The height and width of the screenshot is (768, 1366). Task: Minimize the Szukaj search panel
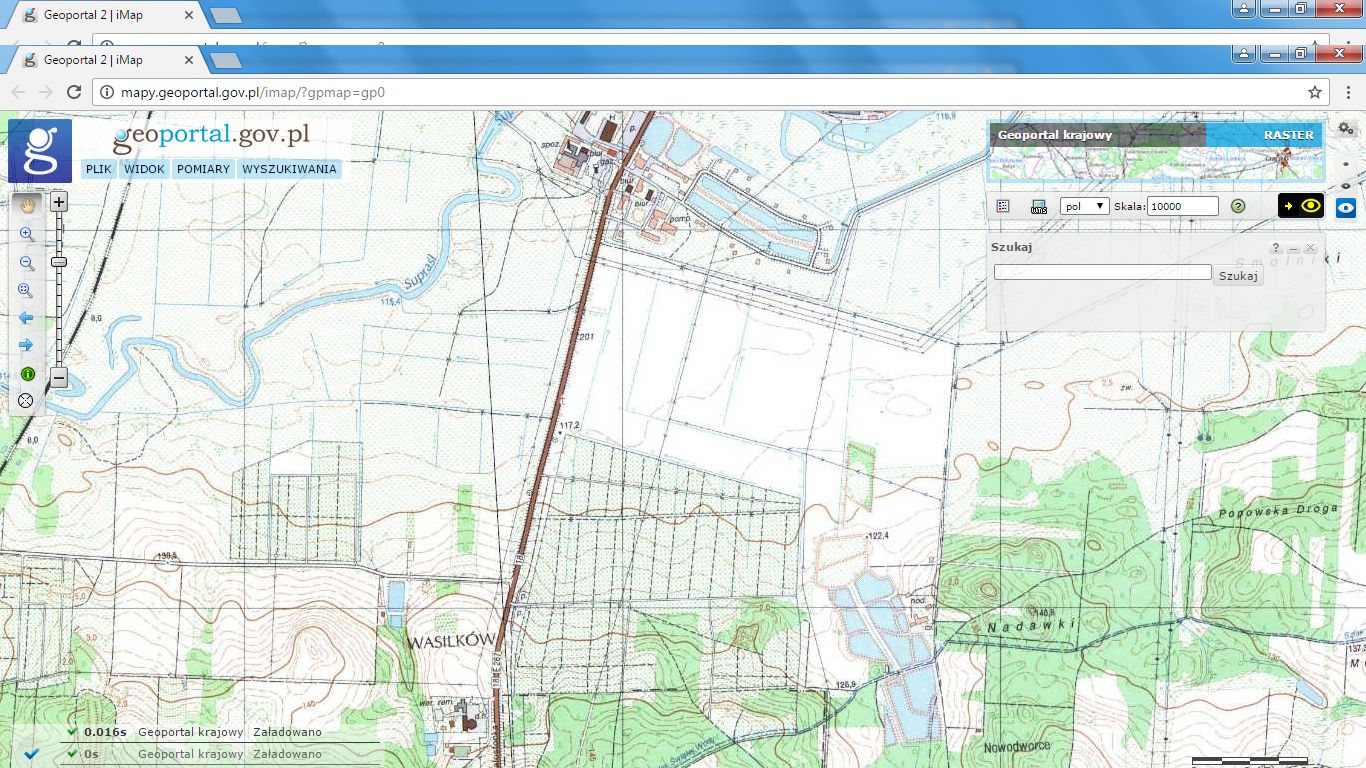click(x=1293, y=248)
